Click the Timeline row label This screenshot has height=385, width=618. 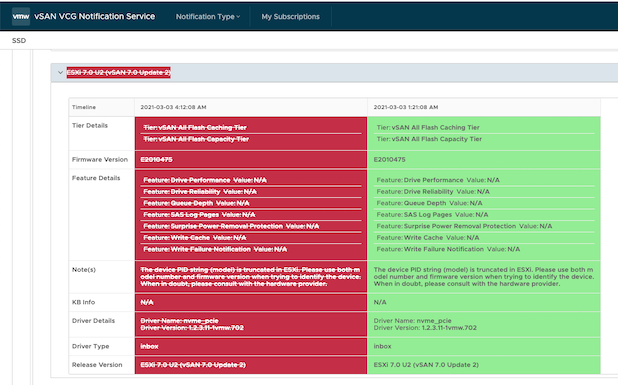click(84, 107)
